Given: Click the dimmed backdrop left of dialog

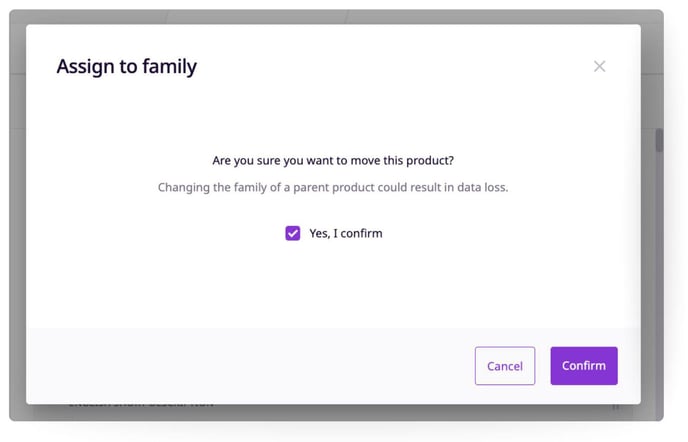Looking at the screenshot, I should point(18,215).
